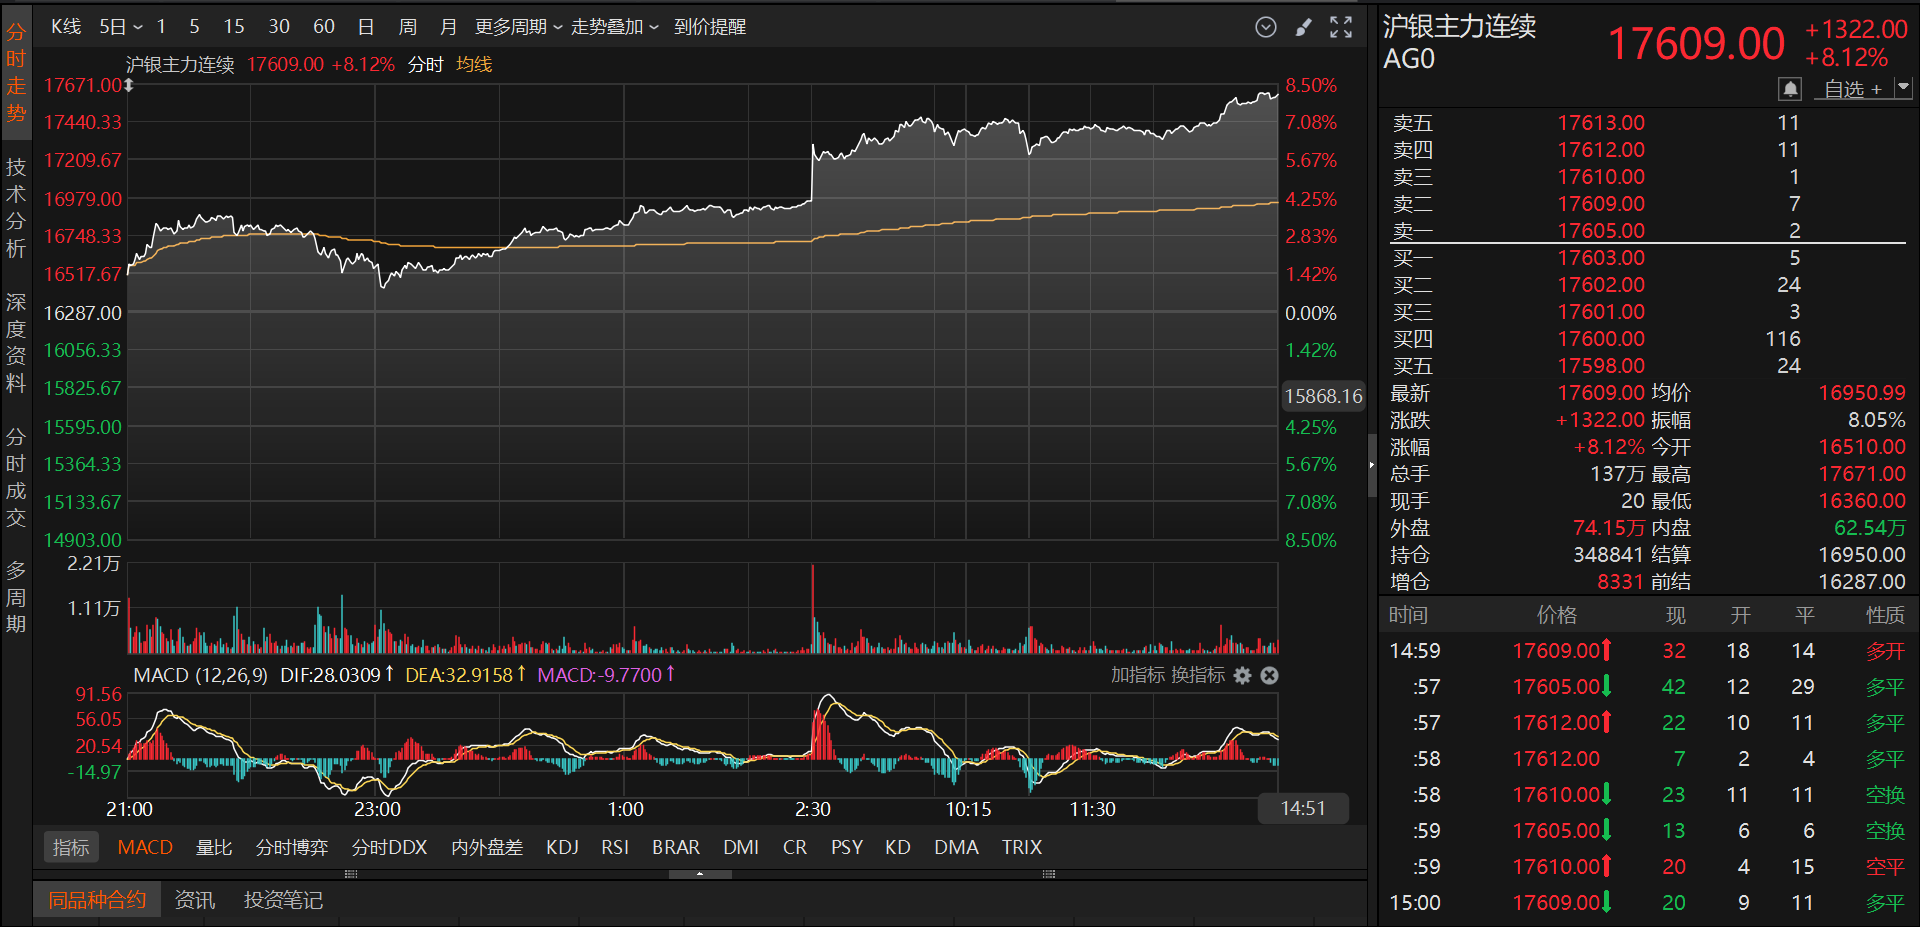Open the 资讯 news tab

coord(195,900)
